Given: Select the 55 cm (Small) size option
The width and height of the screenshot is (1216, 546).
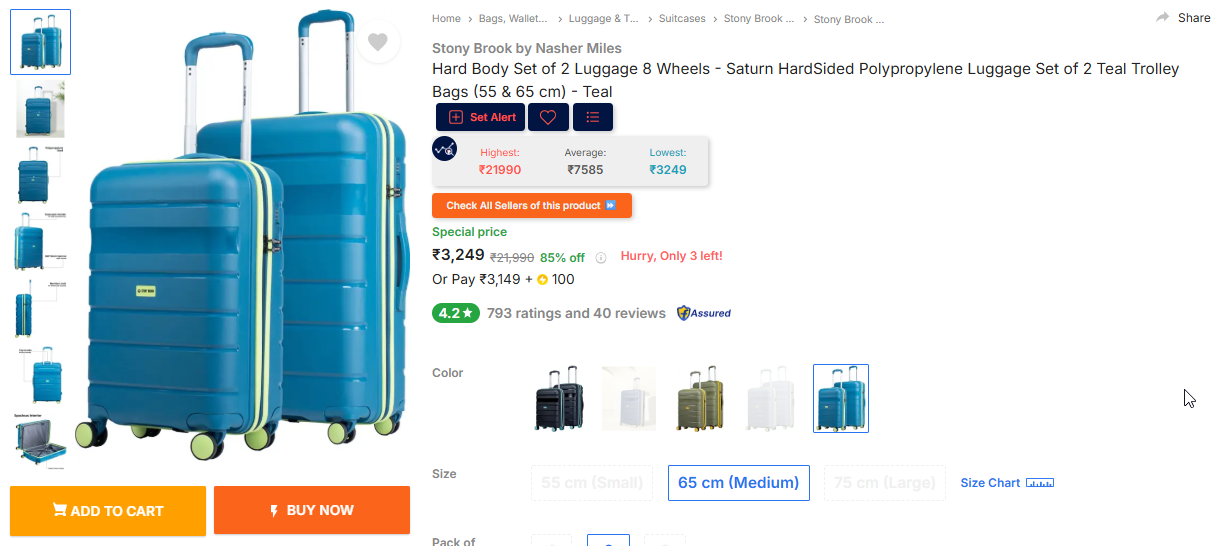Looking at the screenshot, I should point(591,483).
